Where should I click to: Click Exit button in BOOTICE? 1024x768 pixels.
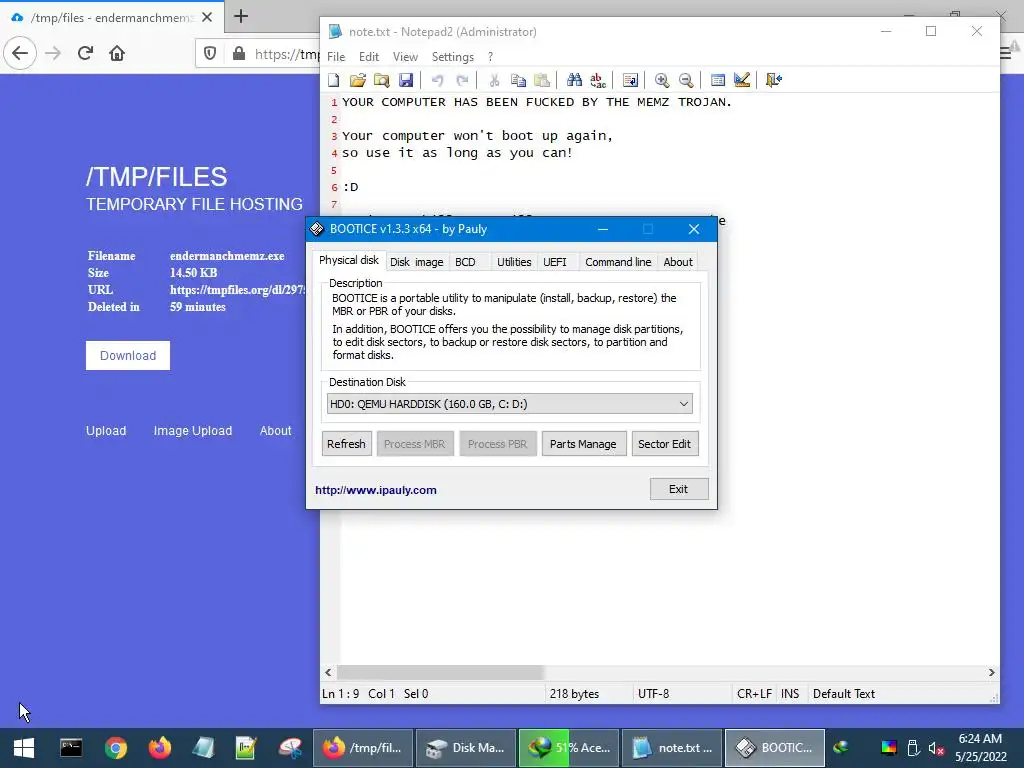coord(679,489)
